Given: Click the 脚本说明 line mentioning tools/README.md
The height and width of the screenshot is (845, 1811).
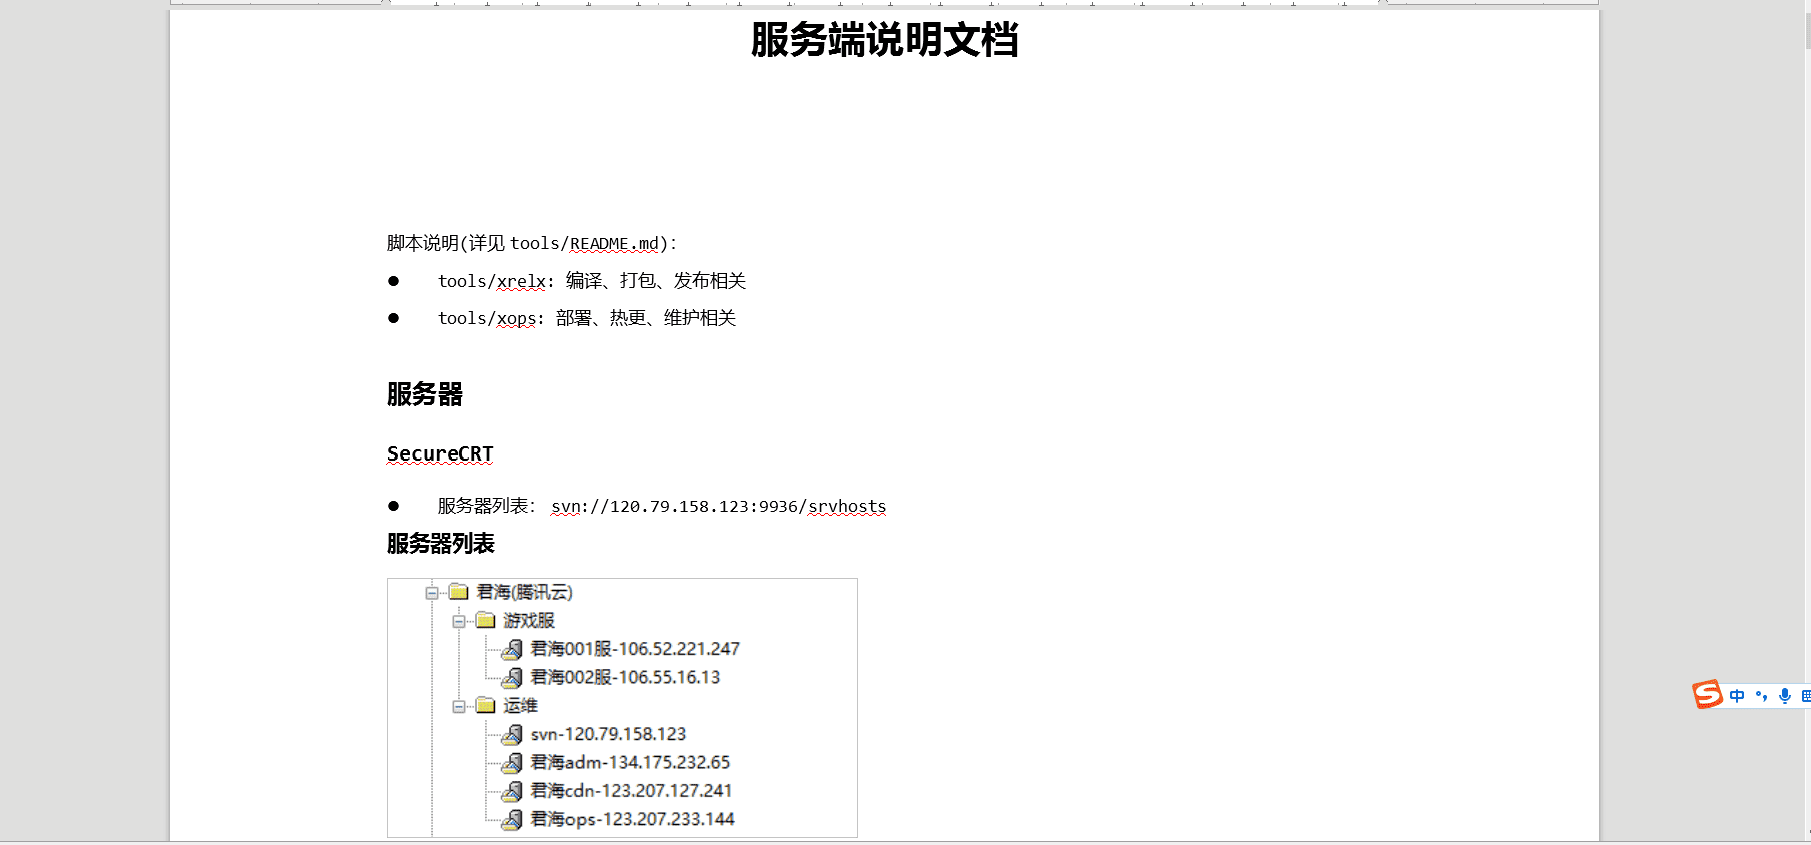Looking at the screenshot, I should (532, 243).
